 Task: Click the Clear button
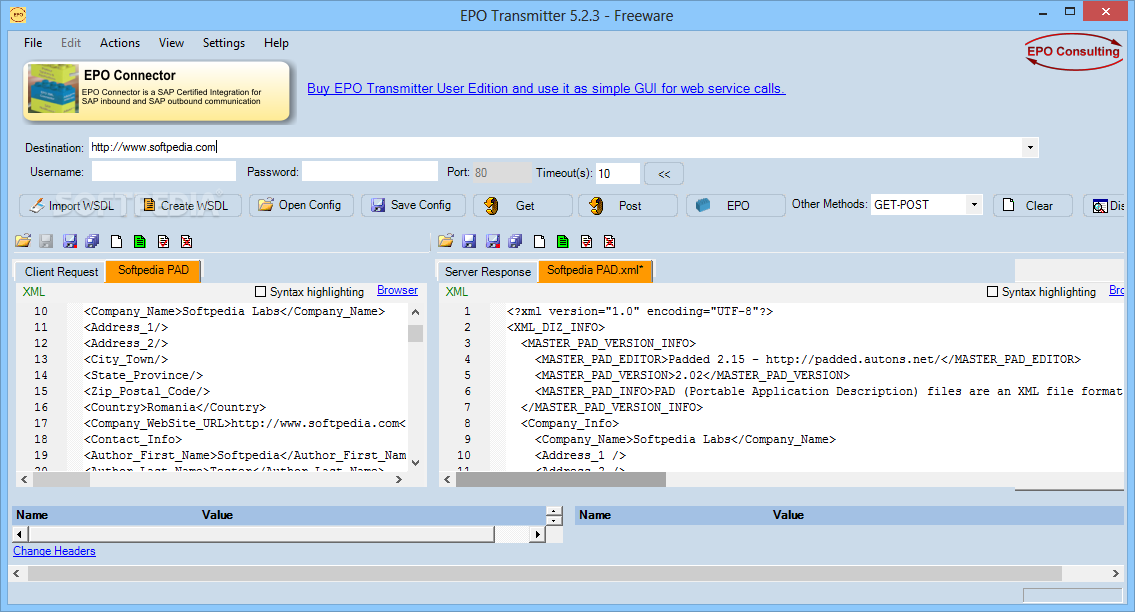coord(1032,206)
